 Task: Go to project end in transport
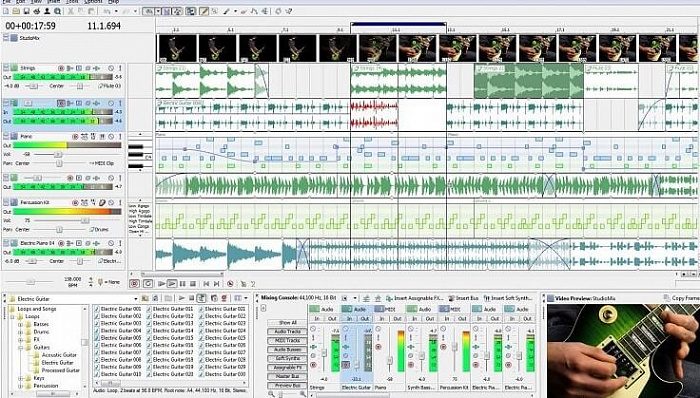click(217, 284)
